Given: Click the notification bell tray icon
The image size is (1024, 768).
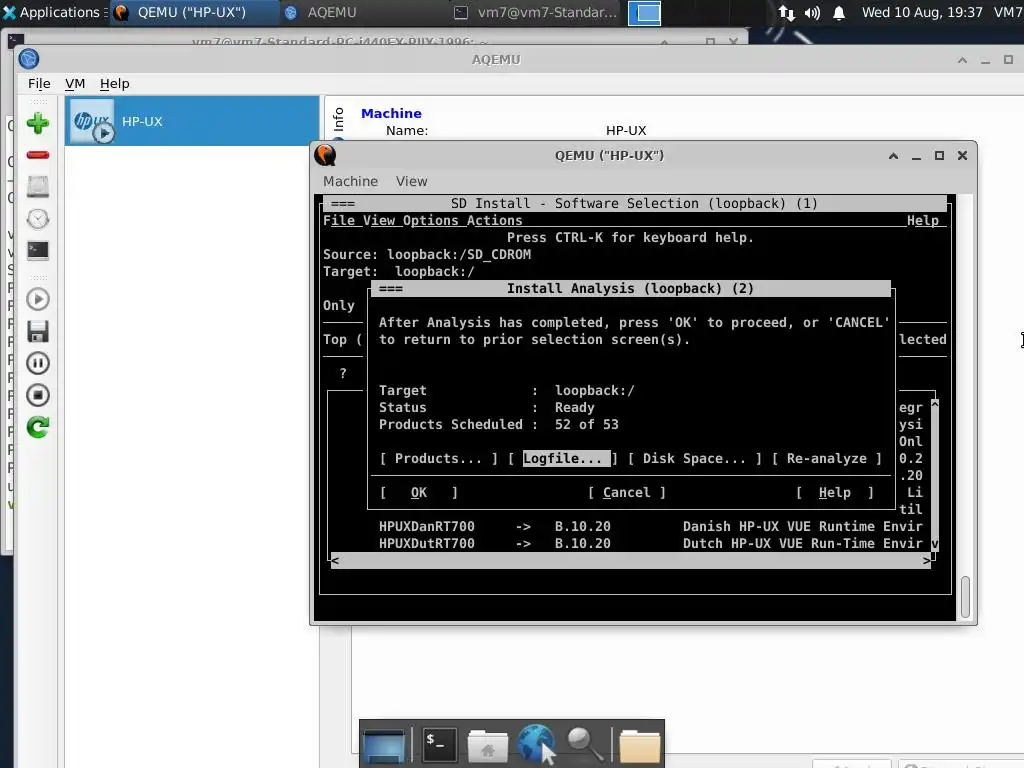Looking at the screenshot, I should point(839,12).
